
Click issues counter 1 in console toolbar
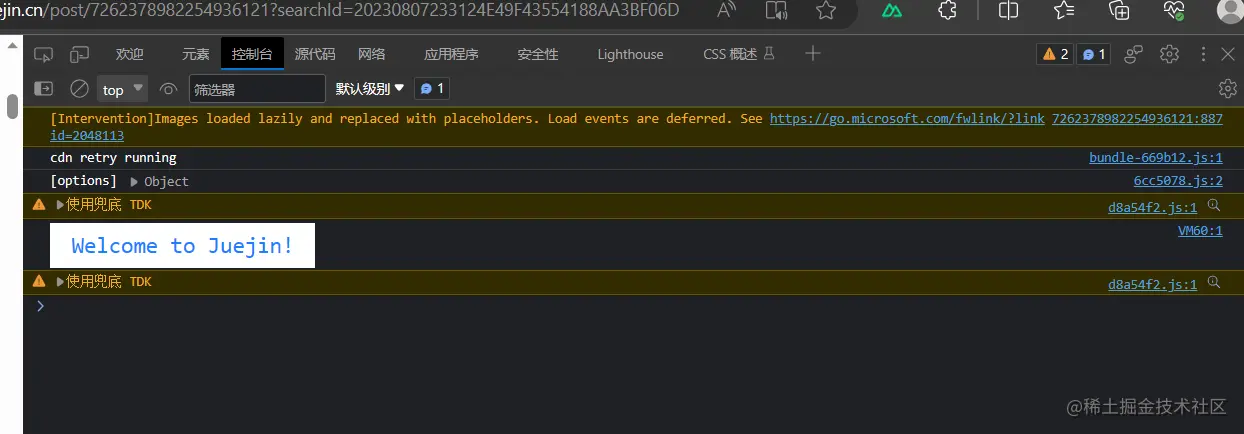tap(432, 89)
